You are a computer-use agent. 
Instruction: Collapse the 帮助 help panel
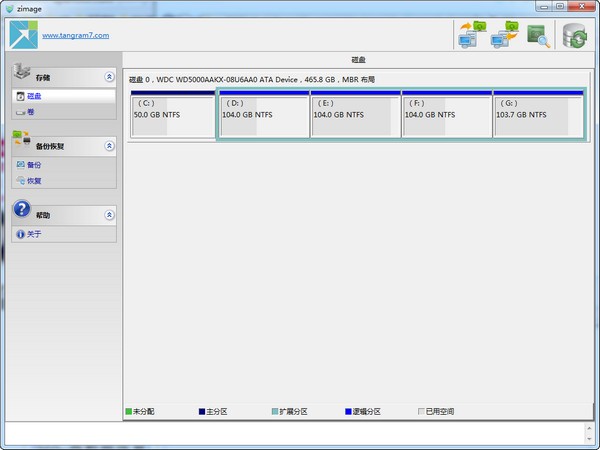click(x=108, y=215)
